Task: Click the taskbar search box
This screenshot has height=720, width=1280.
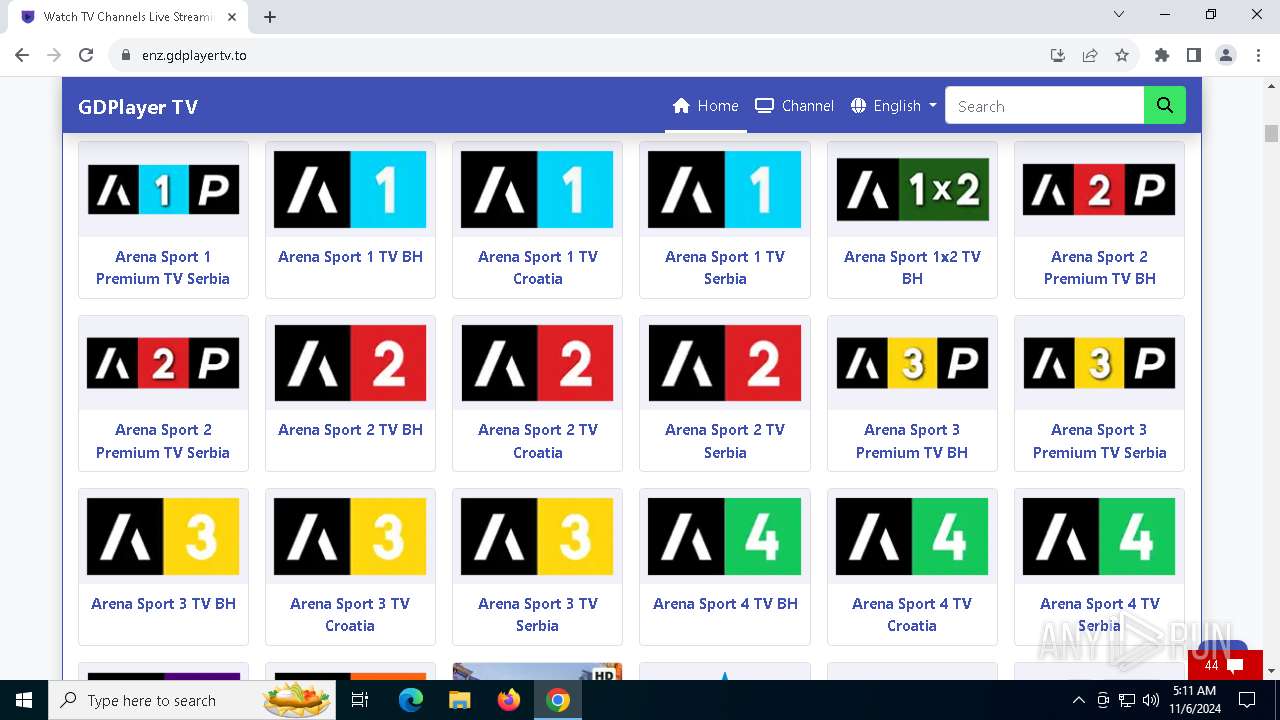Action: pos(193,700)
